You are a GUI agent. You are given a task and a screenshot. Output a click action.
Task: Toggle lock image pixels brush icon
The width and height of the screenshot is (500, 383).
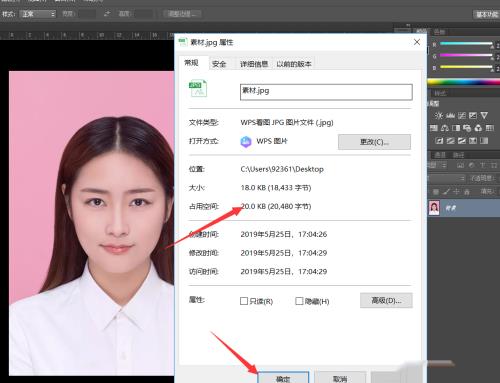coord(446,192)
